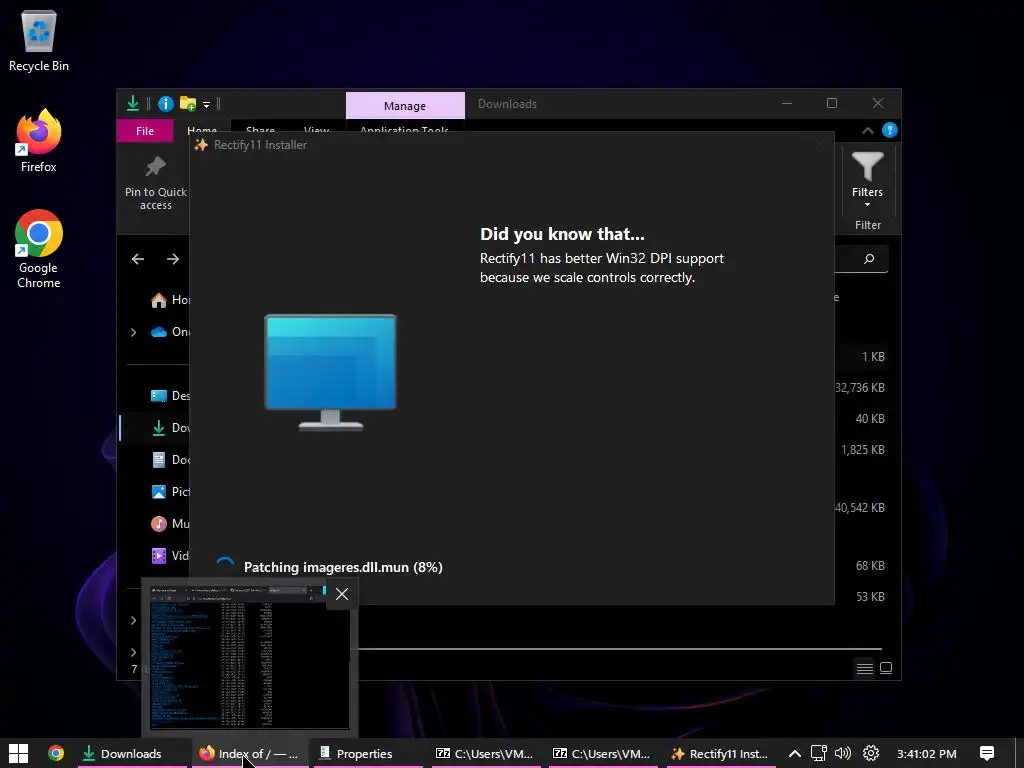Click the Firefox window preview thumbnail

coord(249,657)
